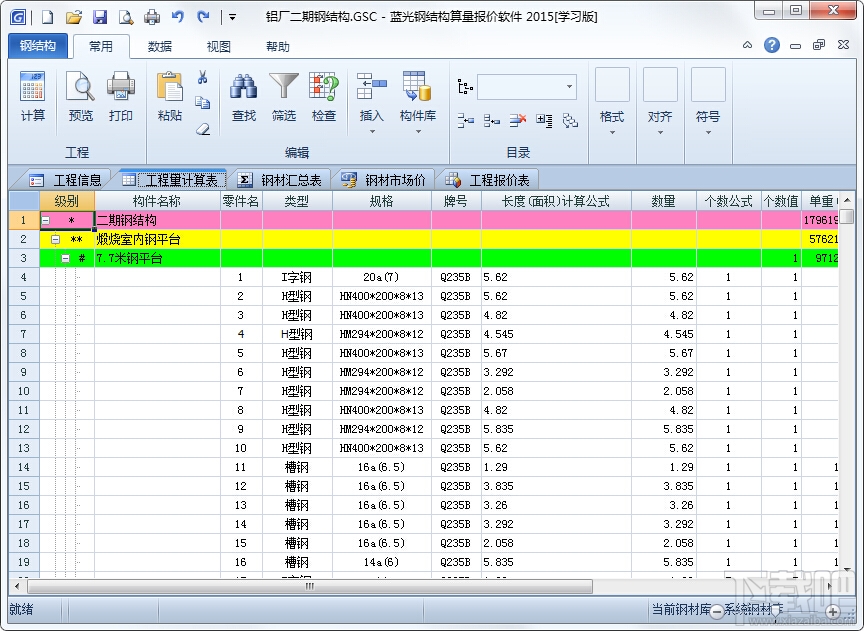Click the insert-child-node icon under 目录
Screen dimensions: 864x631
click(x=492, y=120)
